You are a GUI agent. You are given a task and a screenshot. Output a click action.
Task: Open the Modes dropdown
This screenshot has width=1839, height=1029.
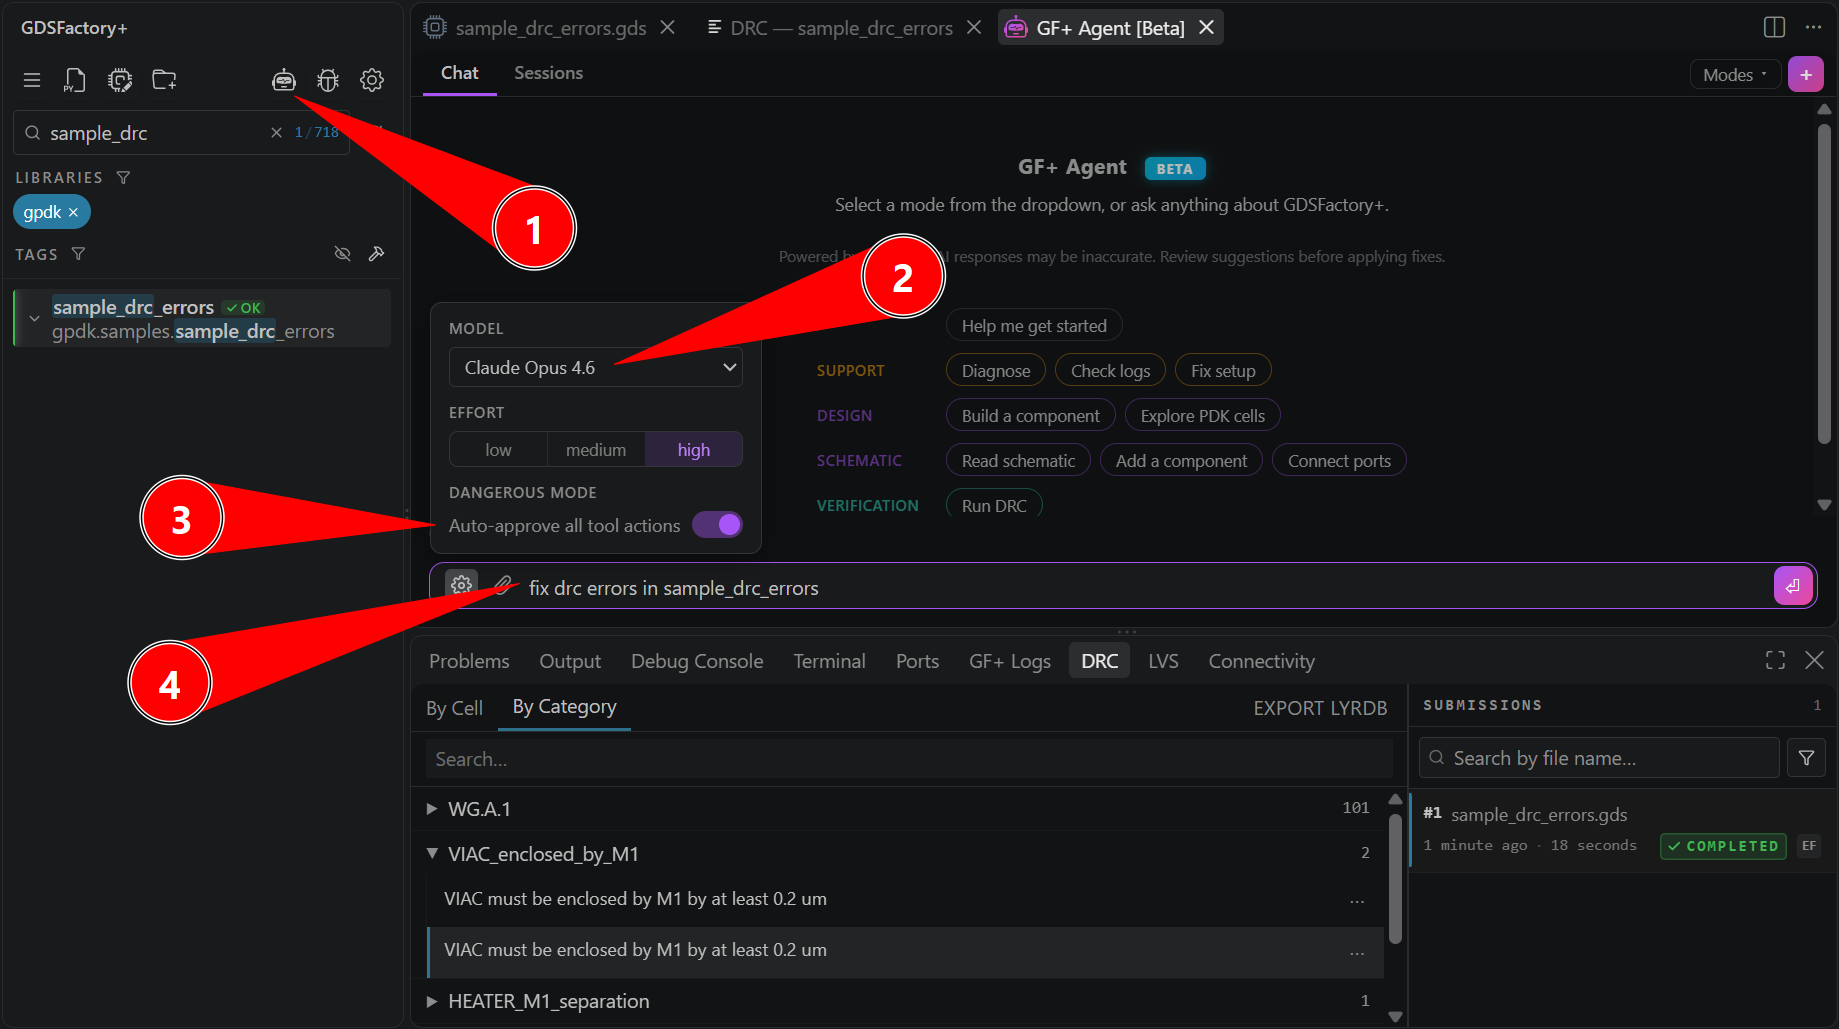(x=1735, y=75)
